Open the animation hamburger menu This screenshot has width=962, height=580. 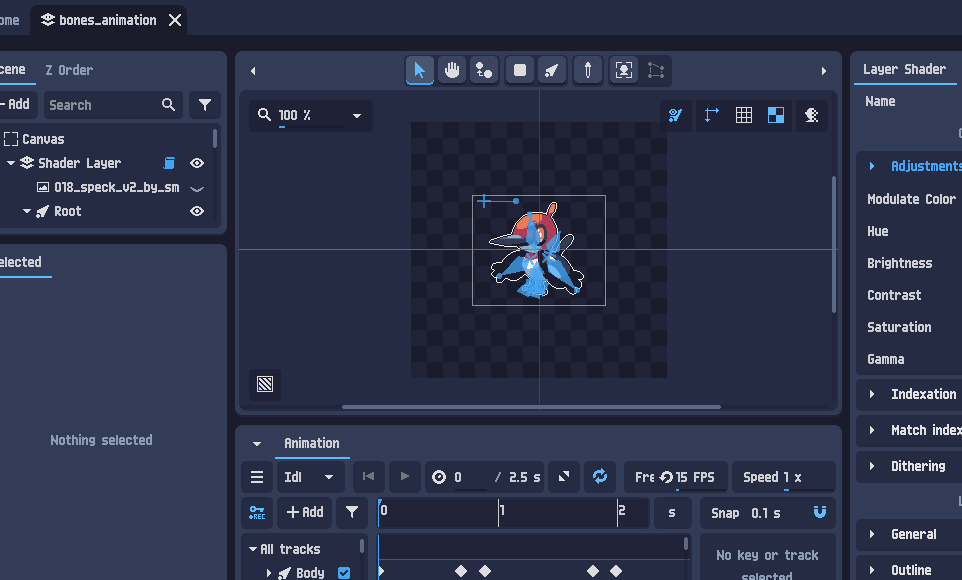click(x=257, y=477)
